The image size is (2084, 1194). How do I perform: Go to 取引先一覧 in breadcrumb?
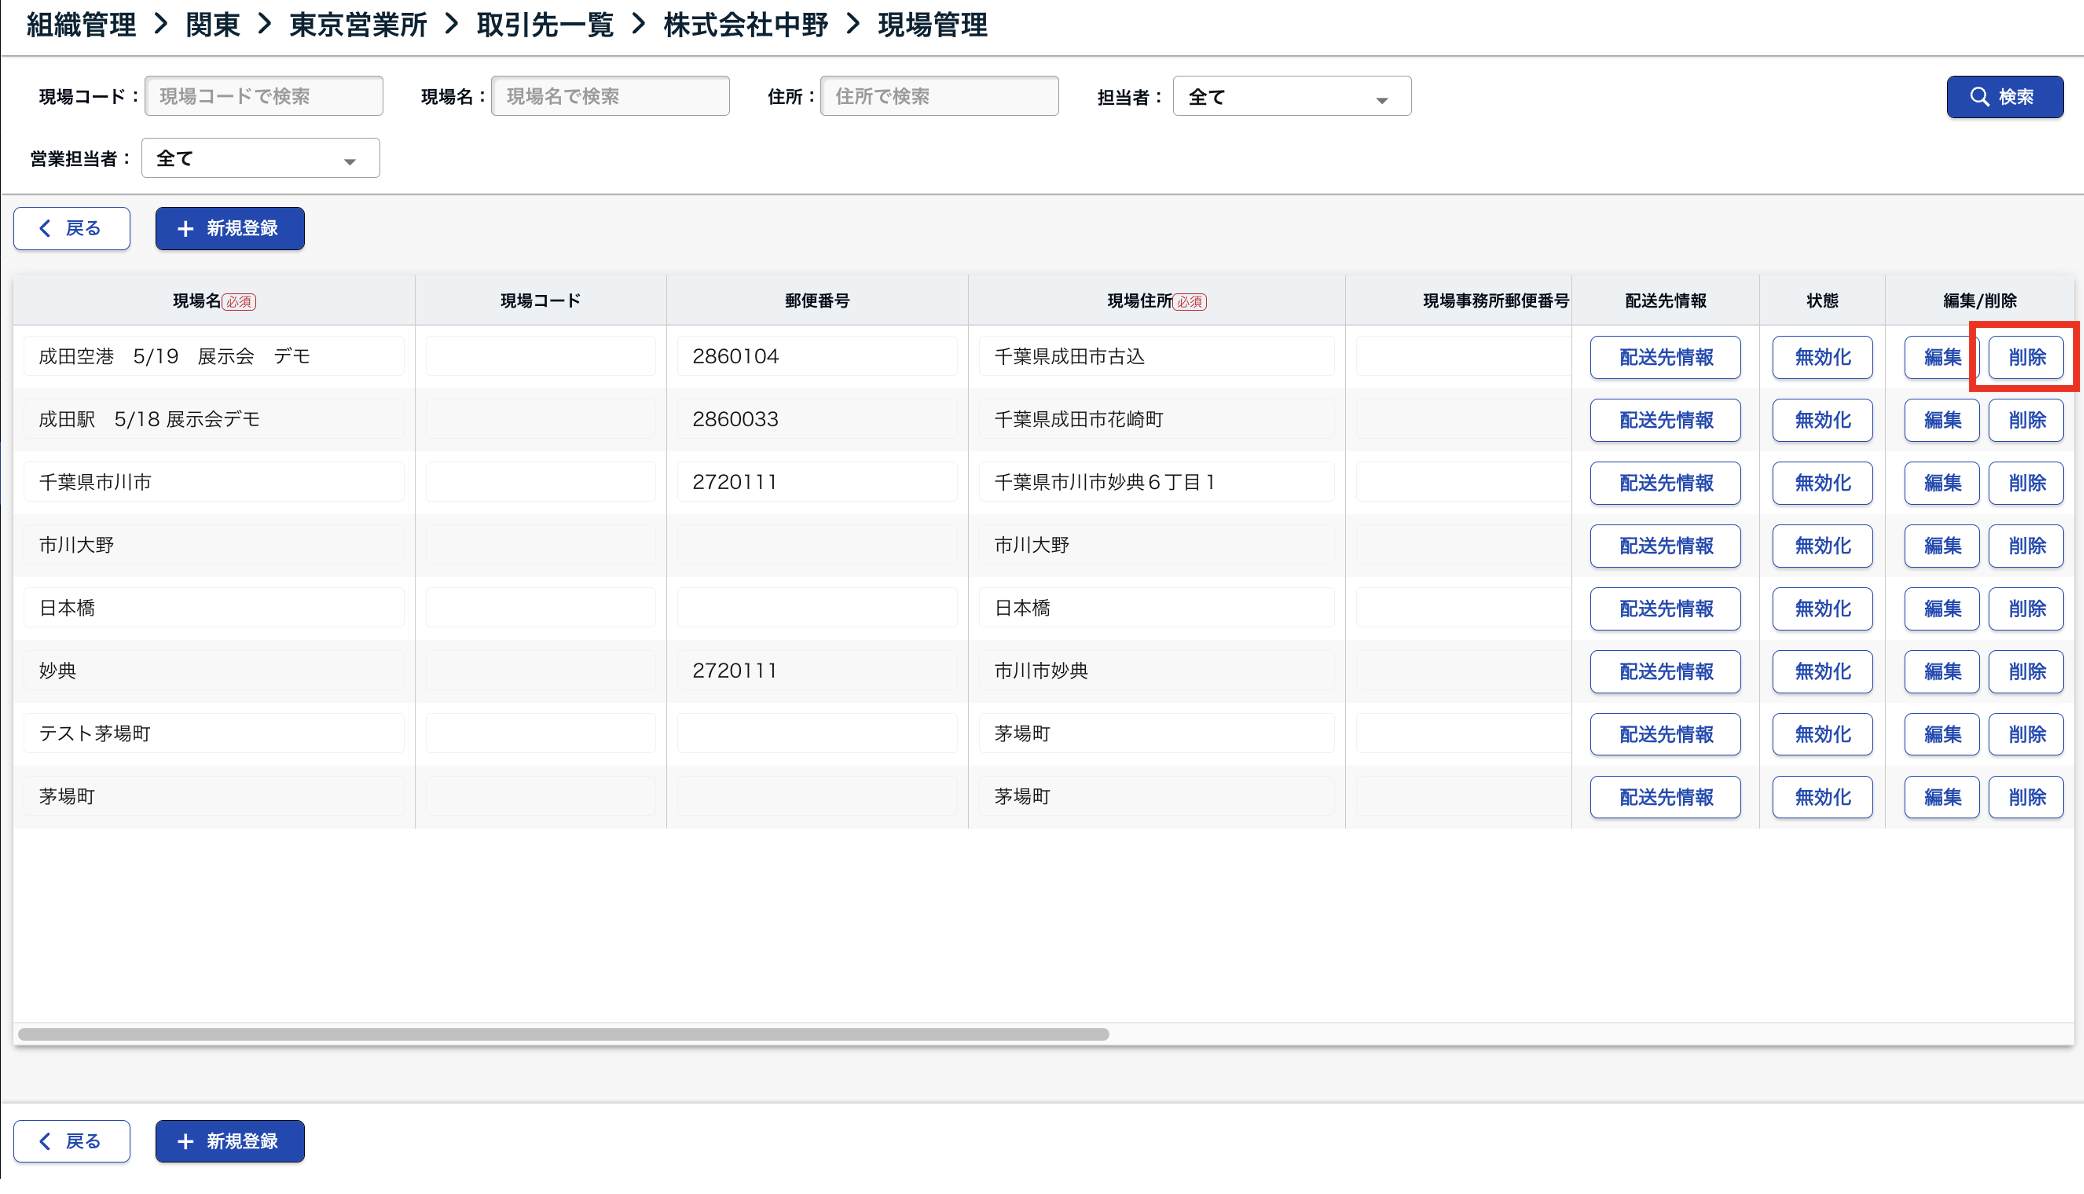(x=545, y=25)
